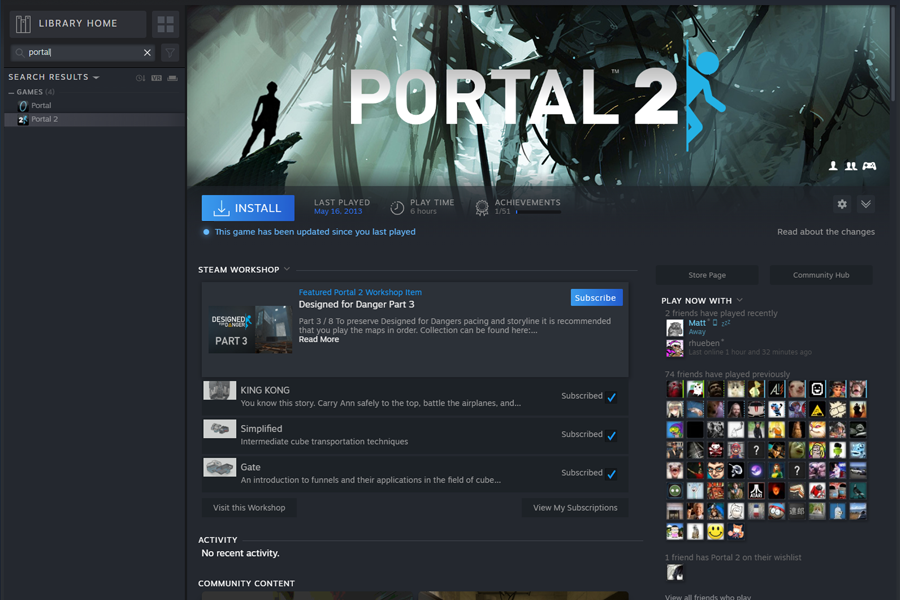Open friend rhueben's name

point(704,343)
